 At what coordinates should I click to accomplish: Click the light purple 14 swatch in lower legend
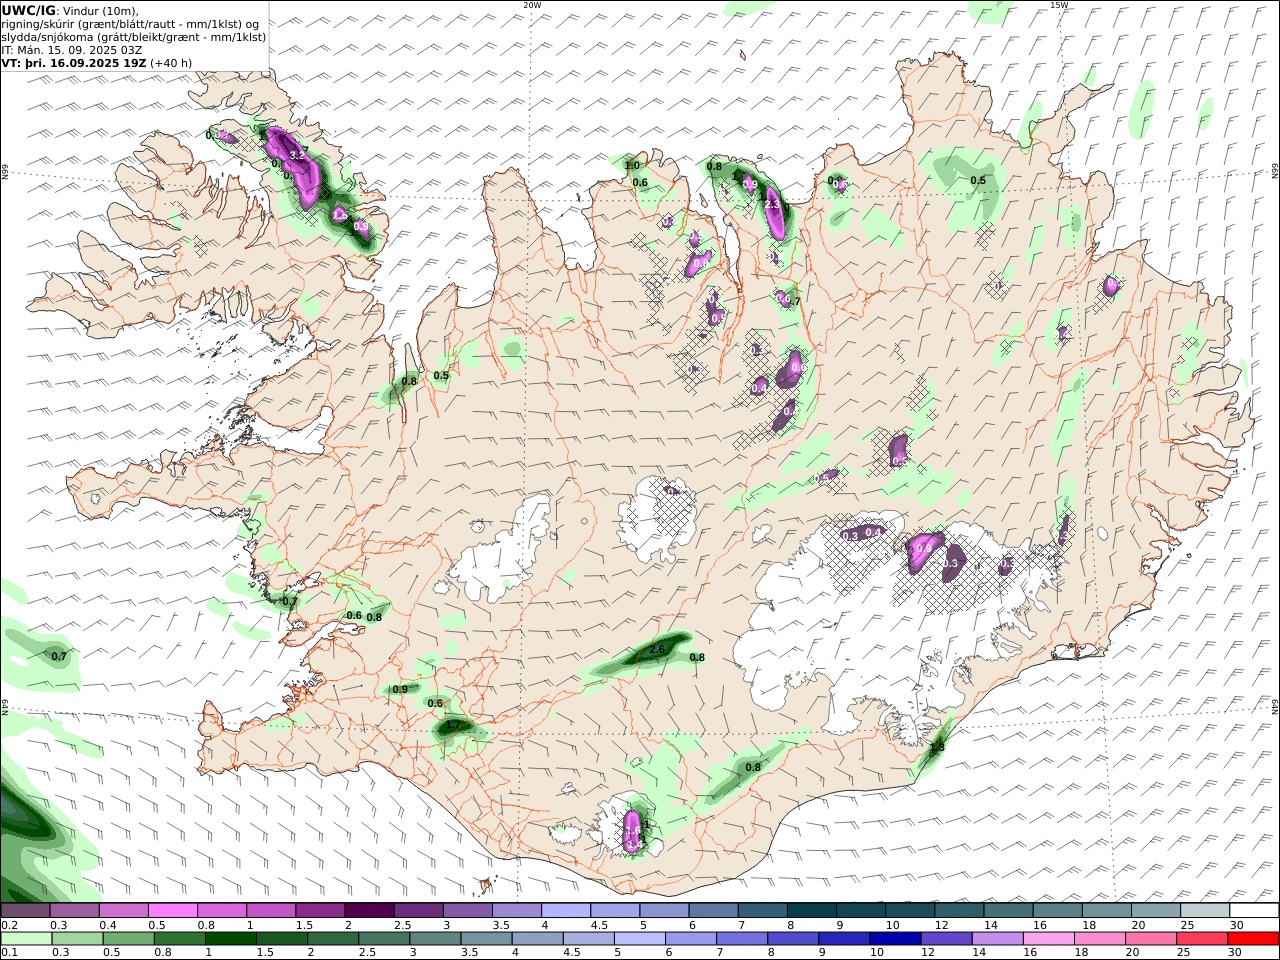(996, 939)
